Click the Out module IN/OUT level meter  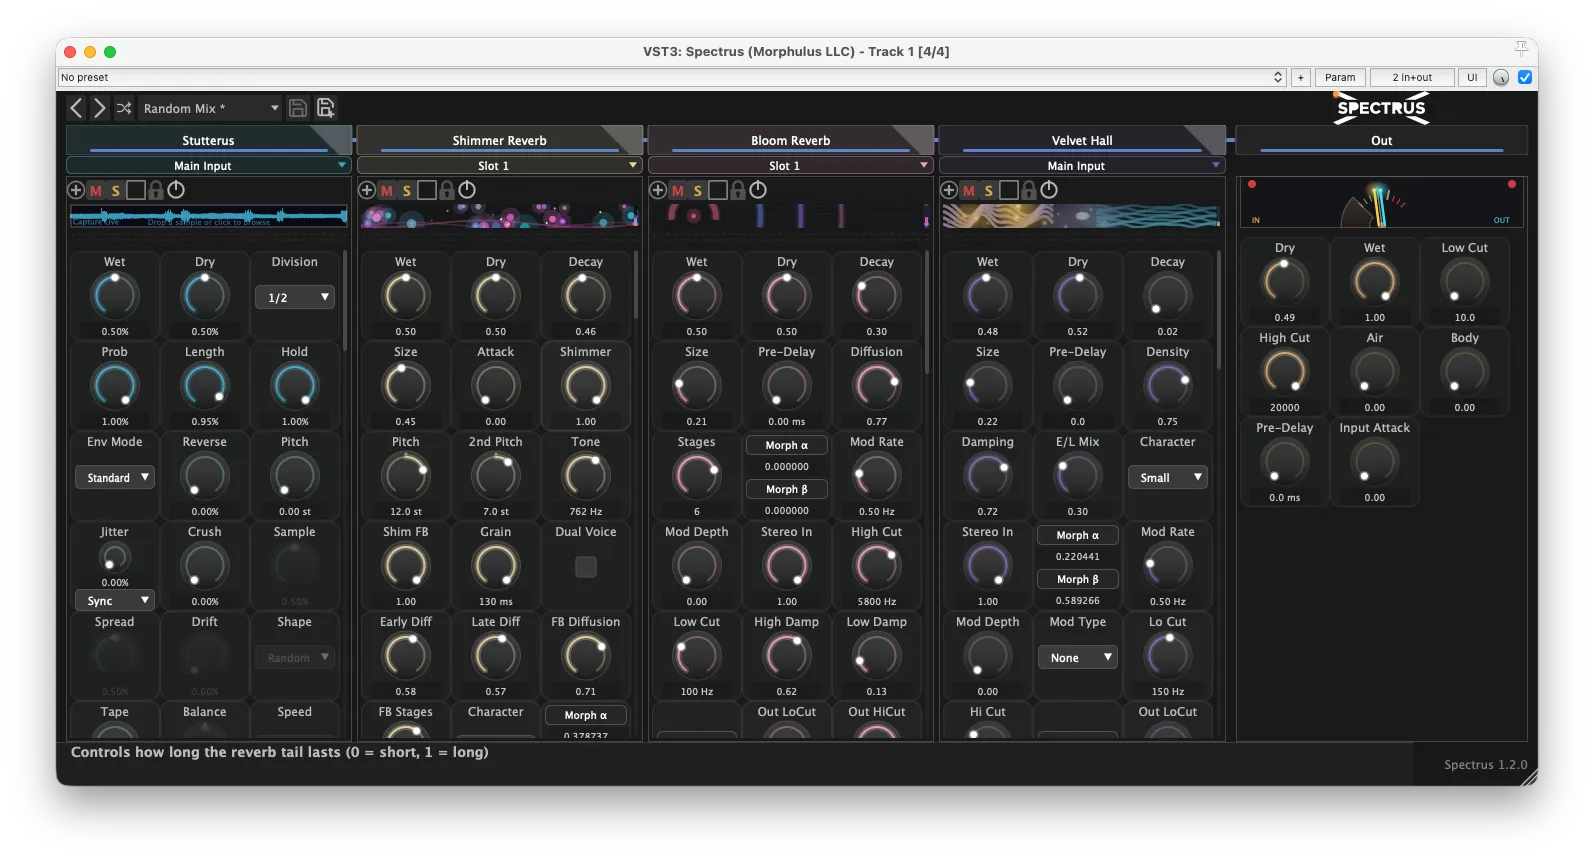(x=1381, y=203)
